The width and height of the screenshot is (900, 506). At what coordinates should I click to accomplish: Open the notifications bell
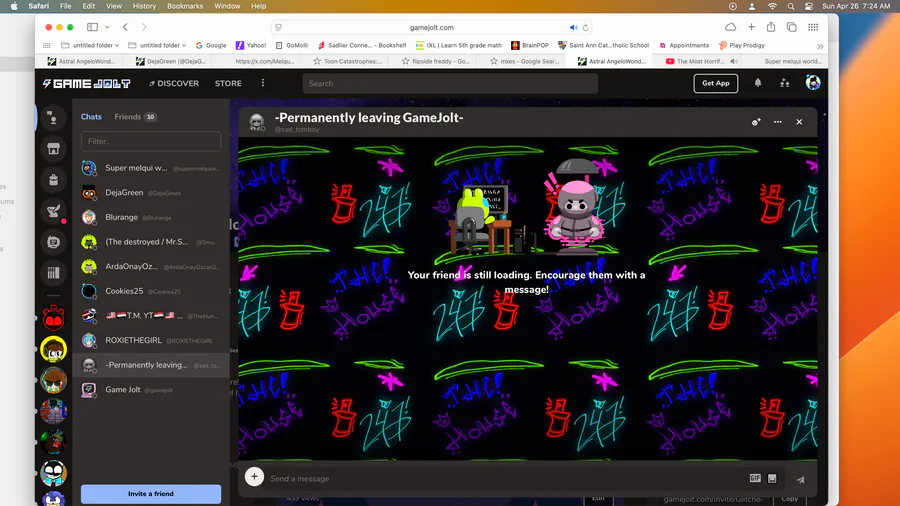pos(758,83)
